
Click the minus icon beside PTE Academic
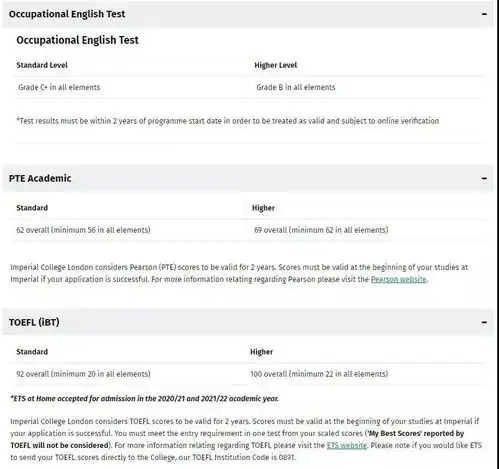click(484, 178)
